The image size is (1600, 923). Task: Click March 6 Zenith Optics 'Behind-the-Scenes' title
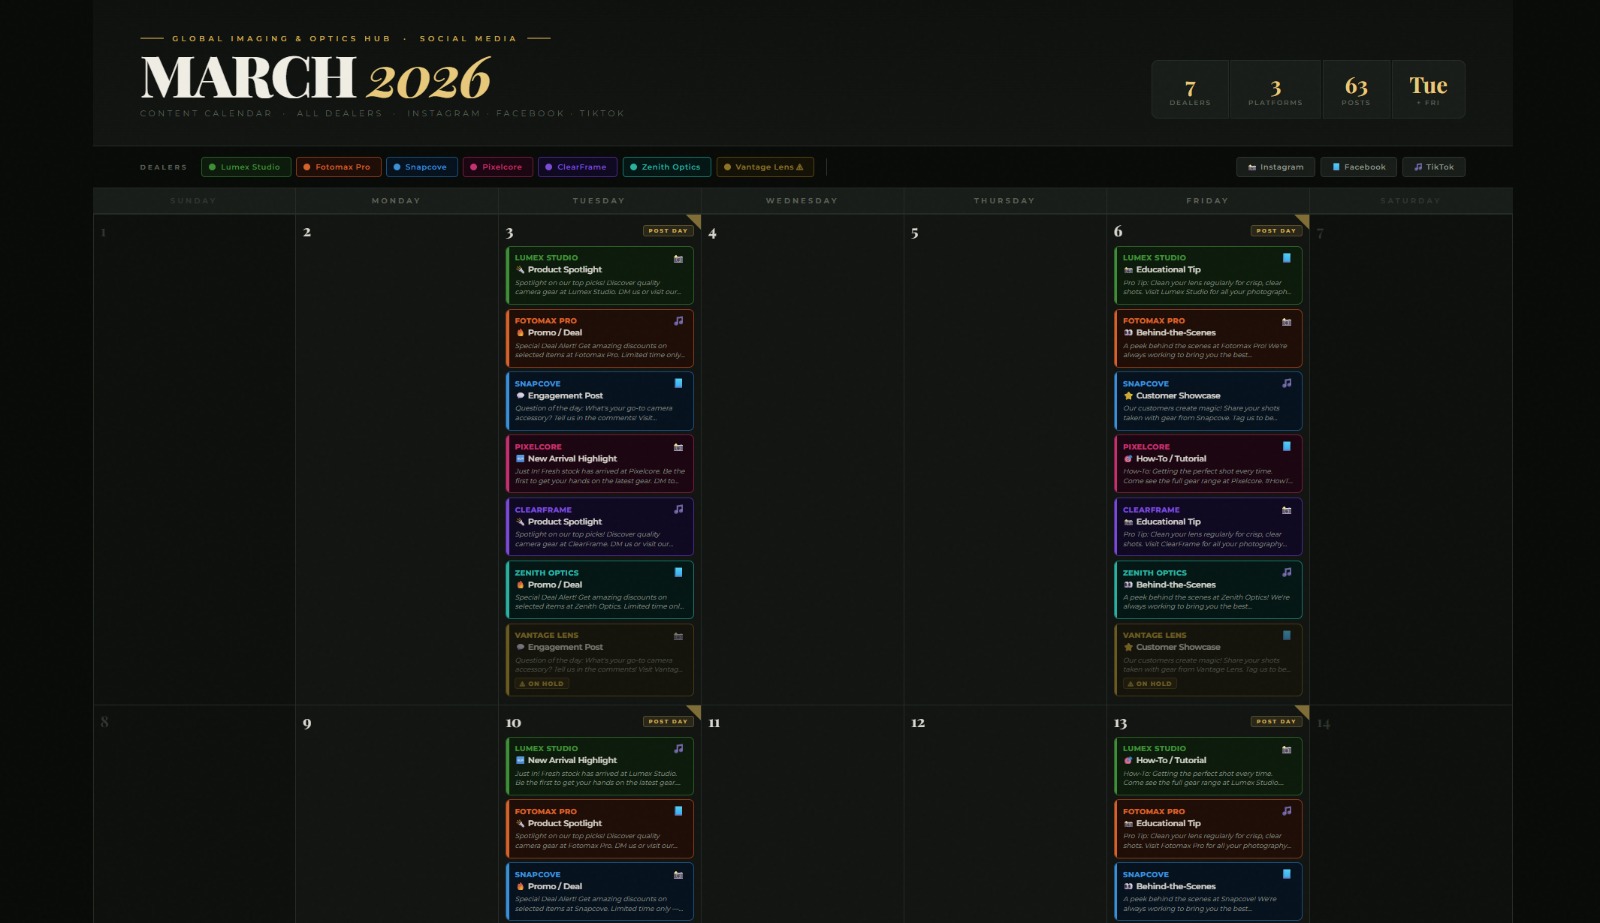tap(1176, 585)
